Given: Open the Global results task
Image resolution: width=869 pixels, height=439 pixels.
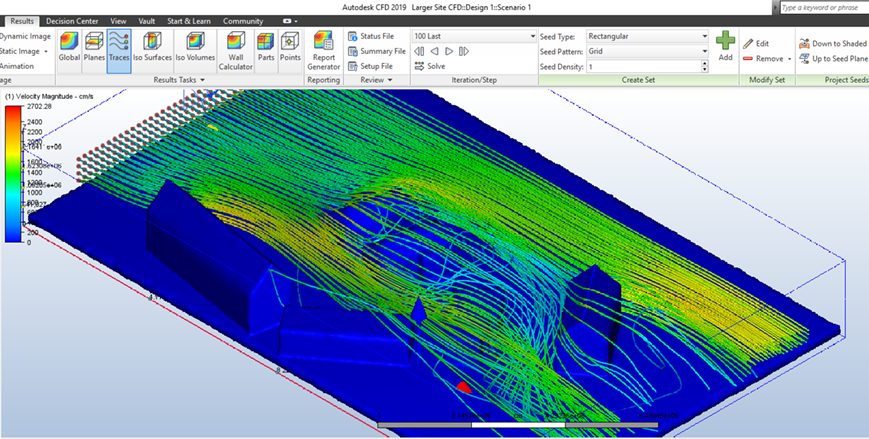Looking at the screenshot, I should pos(69,48).
